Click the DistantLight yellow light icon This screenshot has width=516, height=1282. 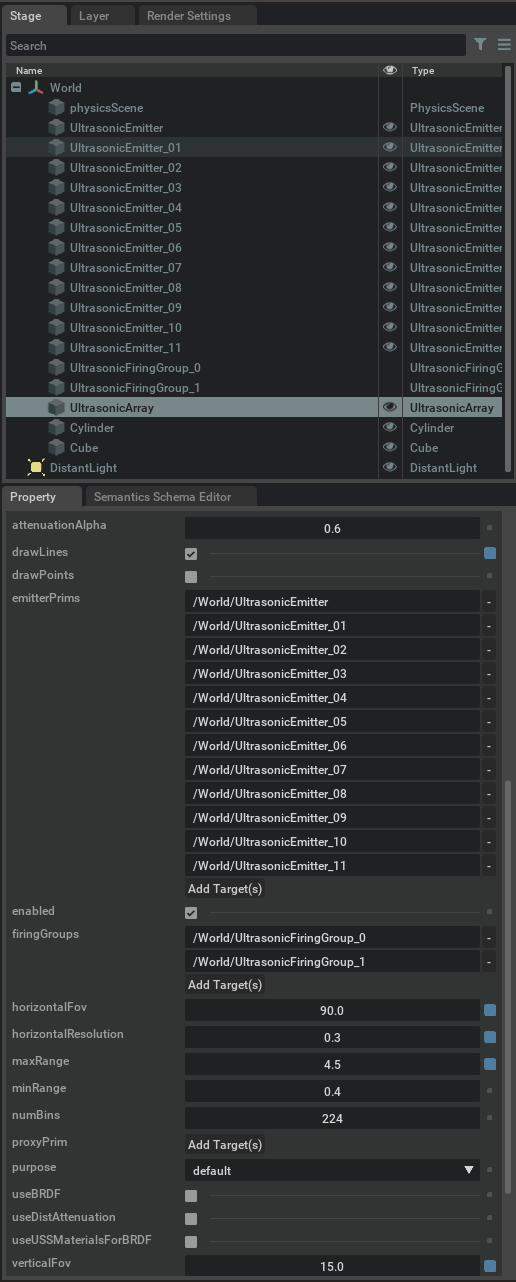click(x=36, y=467)
